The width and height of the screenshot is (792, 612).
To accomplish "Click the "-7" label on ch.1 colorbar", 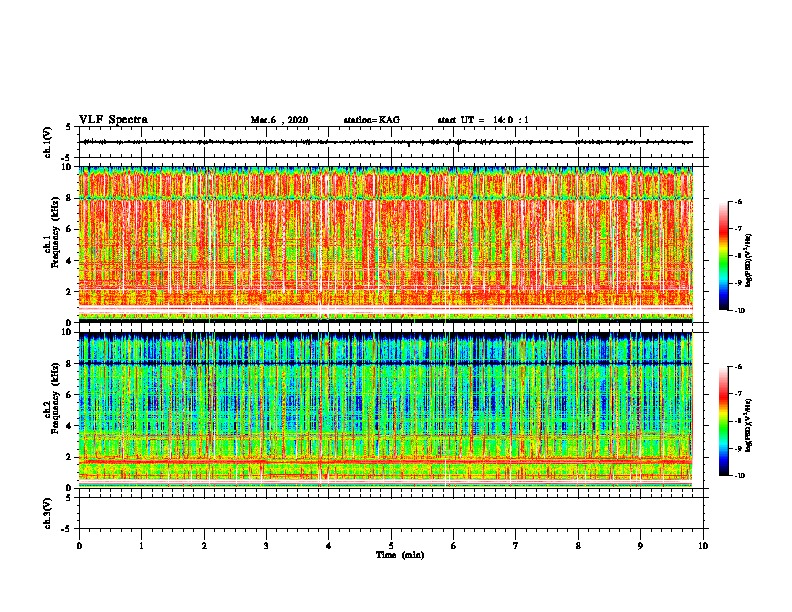I will [x=737, y=229].
